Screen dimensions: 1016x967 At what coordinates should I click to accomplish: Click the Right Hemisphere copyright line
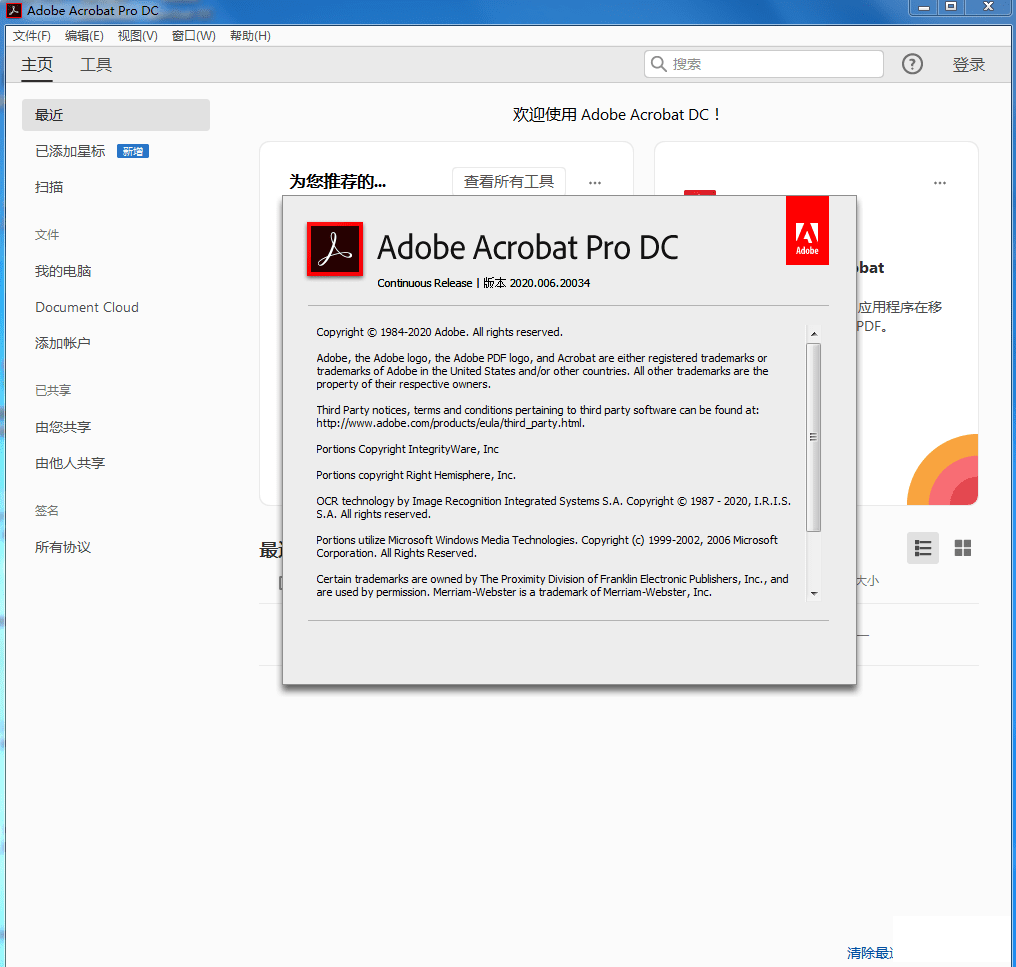(x=416, y=475)
